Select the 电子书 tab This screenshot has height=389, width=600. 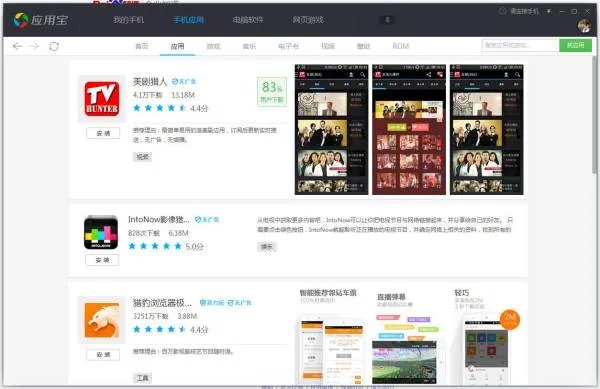[289, 46]
